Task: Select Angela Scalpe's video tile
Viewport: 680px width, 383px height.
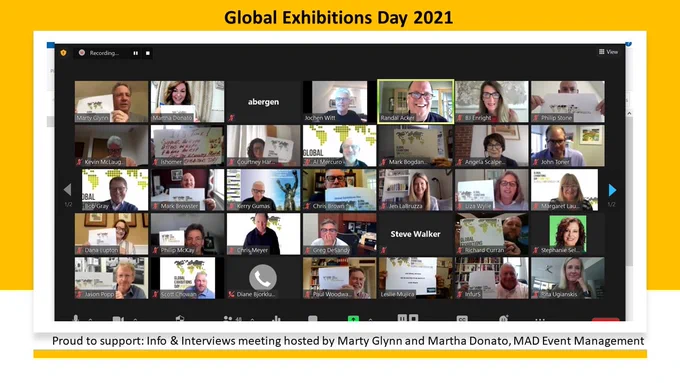Action: click(491, 146)
